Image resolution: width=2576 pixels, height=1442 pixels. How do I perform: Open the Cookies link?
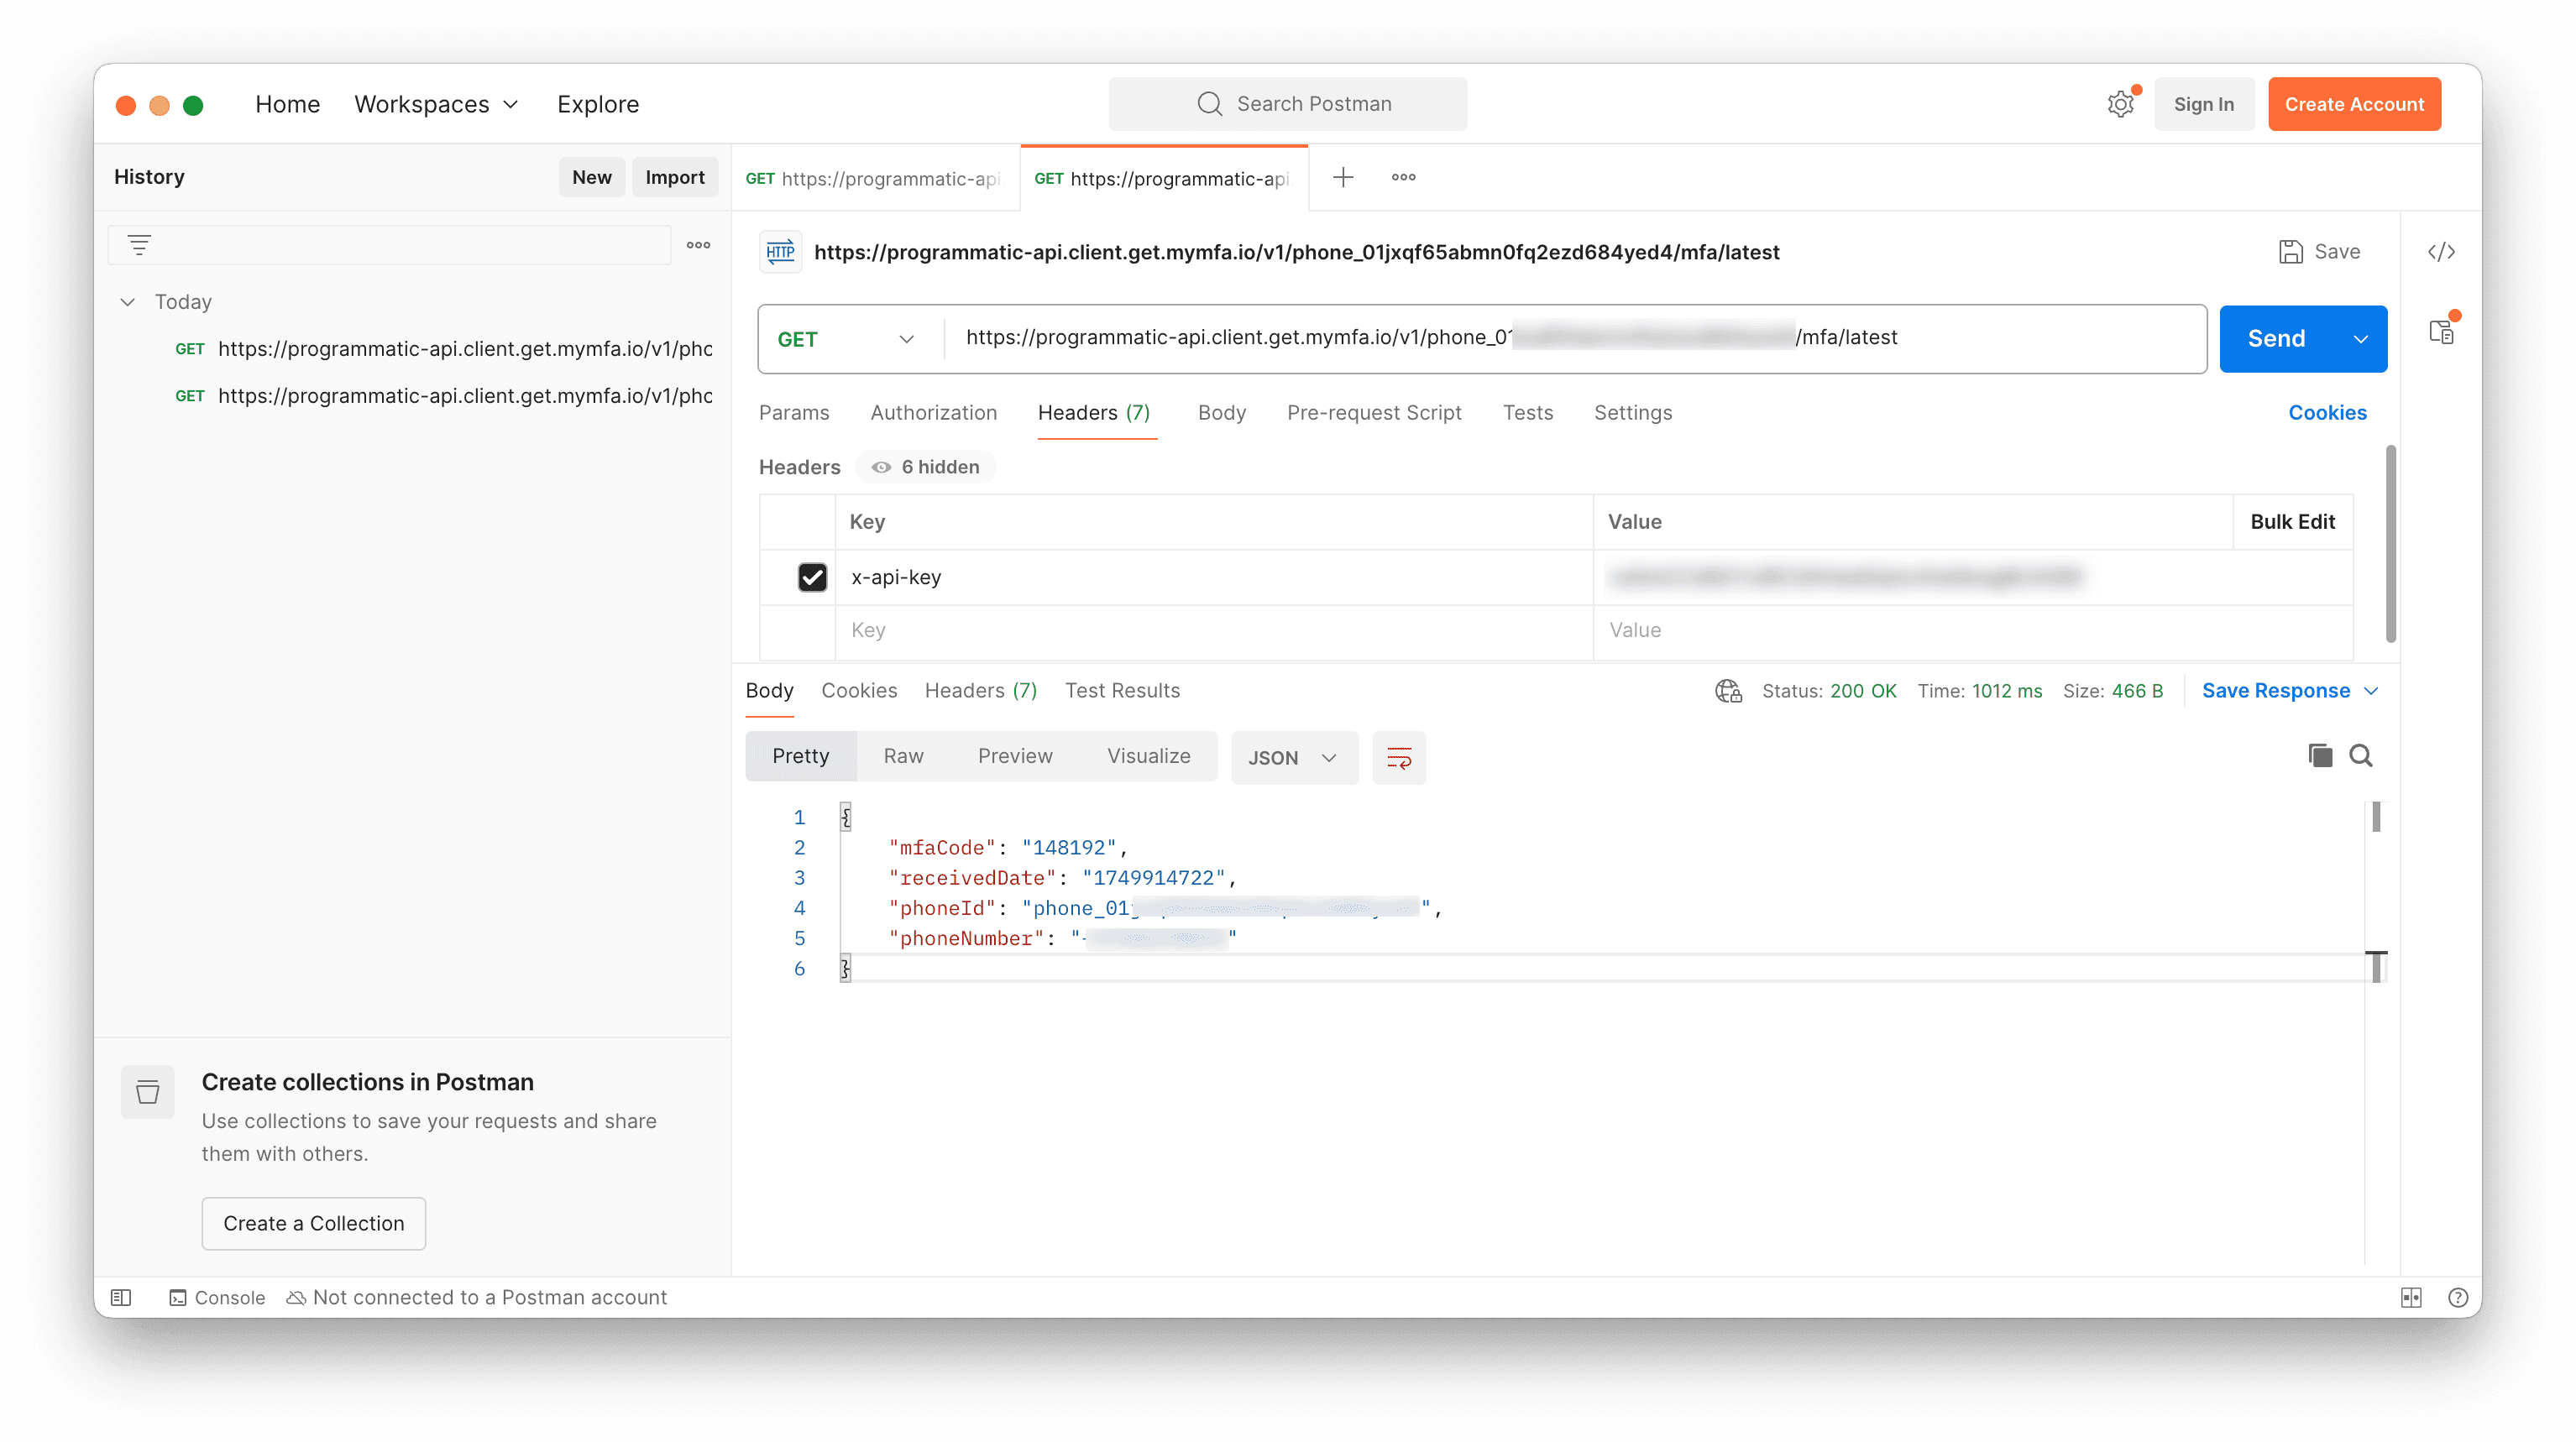(x=2327, y=413)
